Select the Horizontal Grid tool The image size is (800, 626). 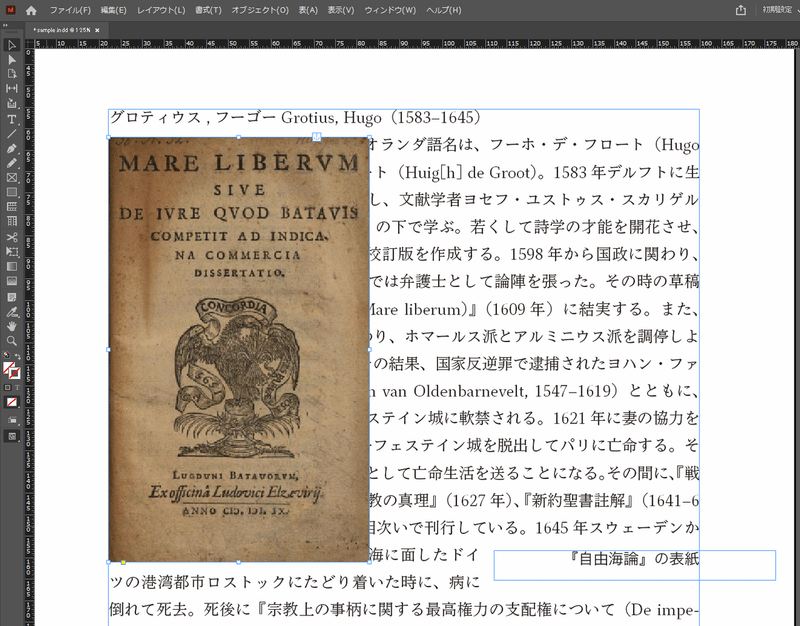point(11,207)
